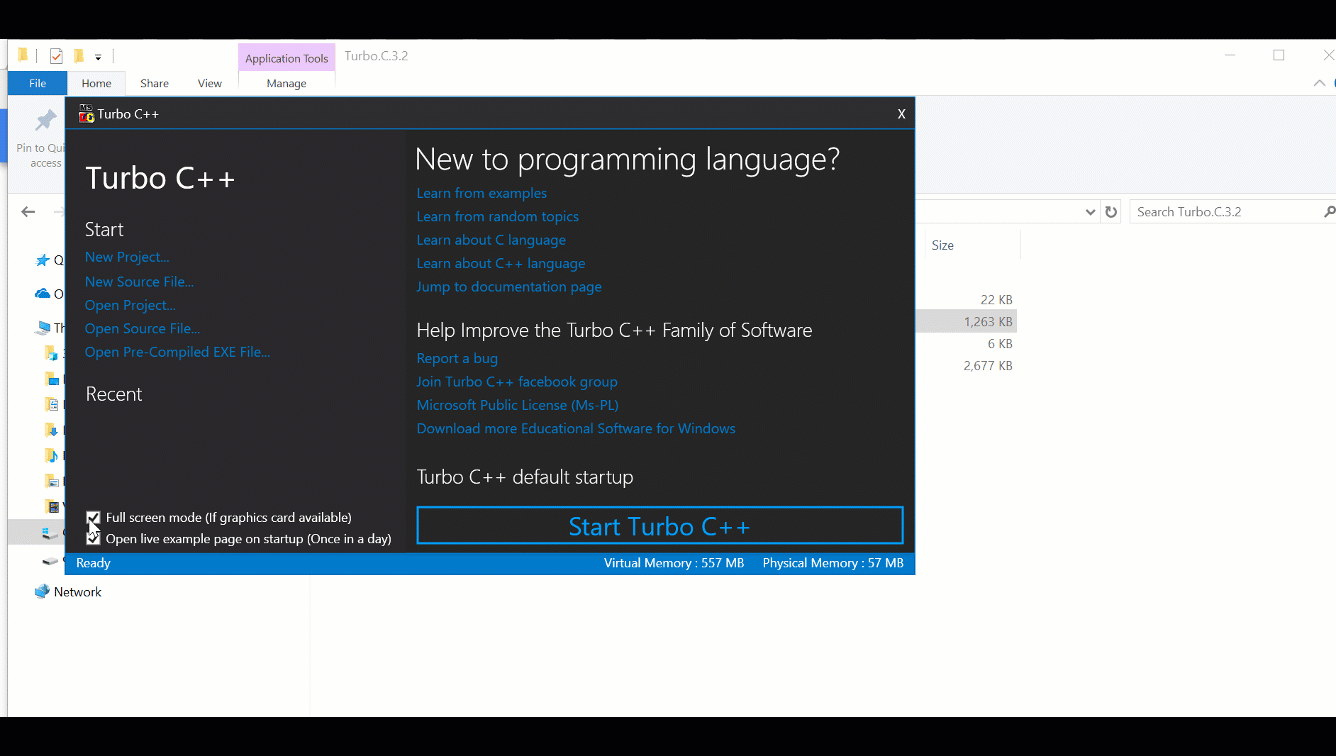Image resolution: width=1336 pixels, height=756 pixels.
Task: Click the Properties checkmark icon in title bar
Action: click(56, 56)
